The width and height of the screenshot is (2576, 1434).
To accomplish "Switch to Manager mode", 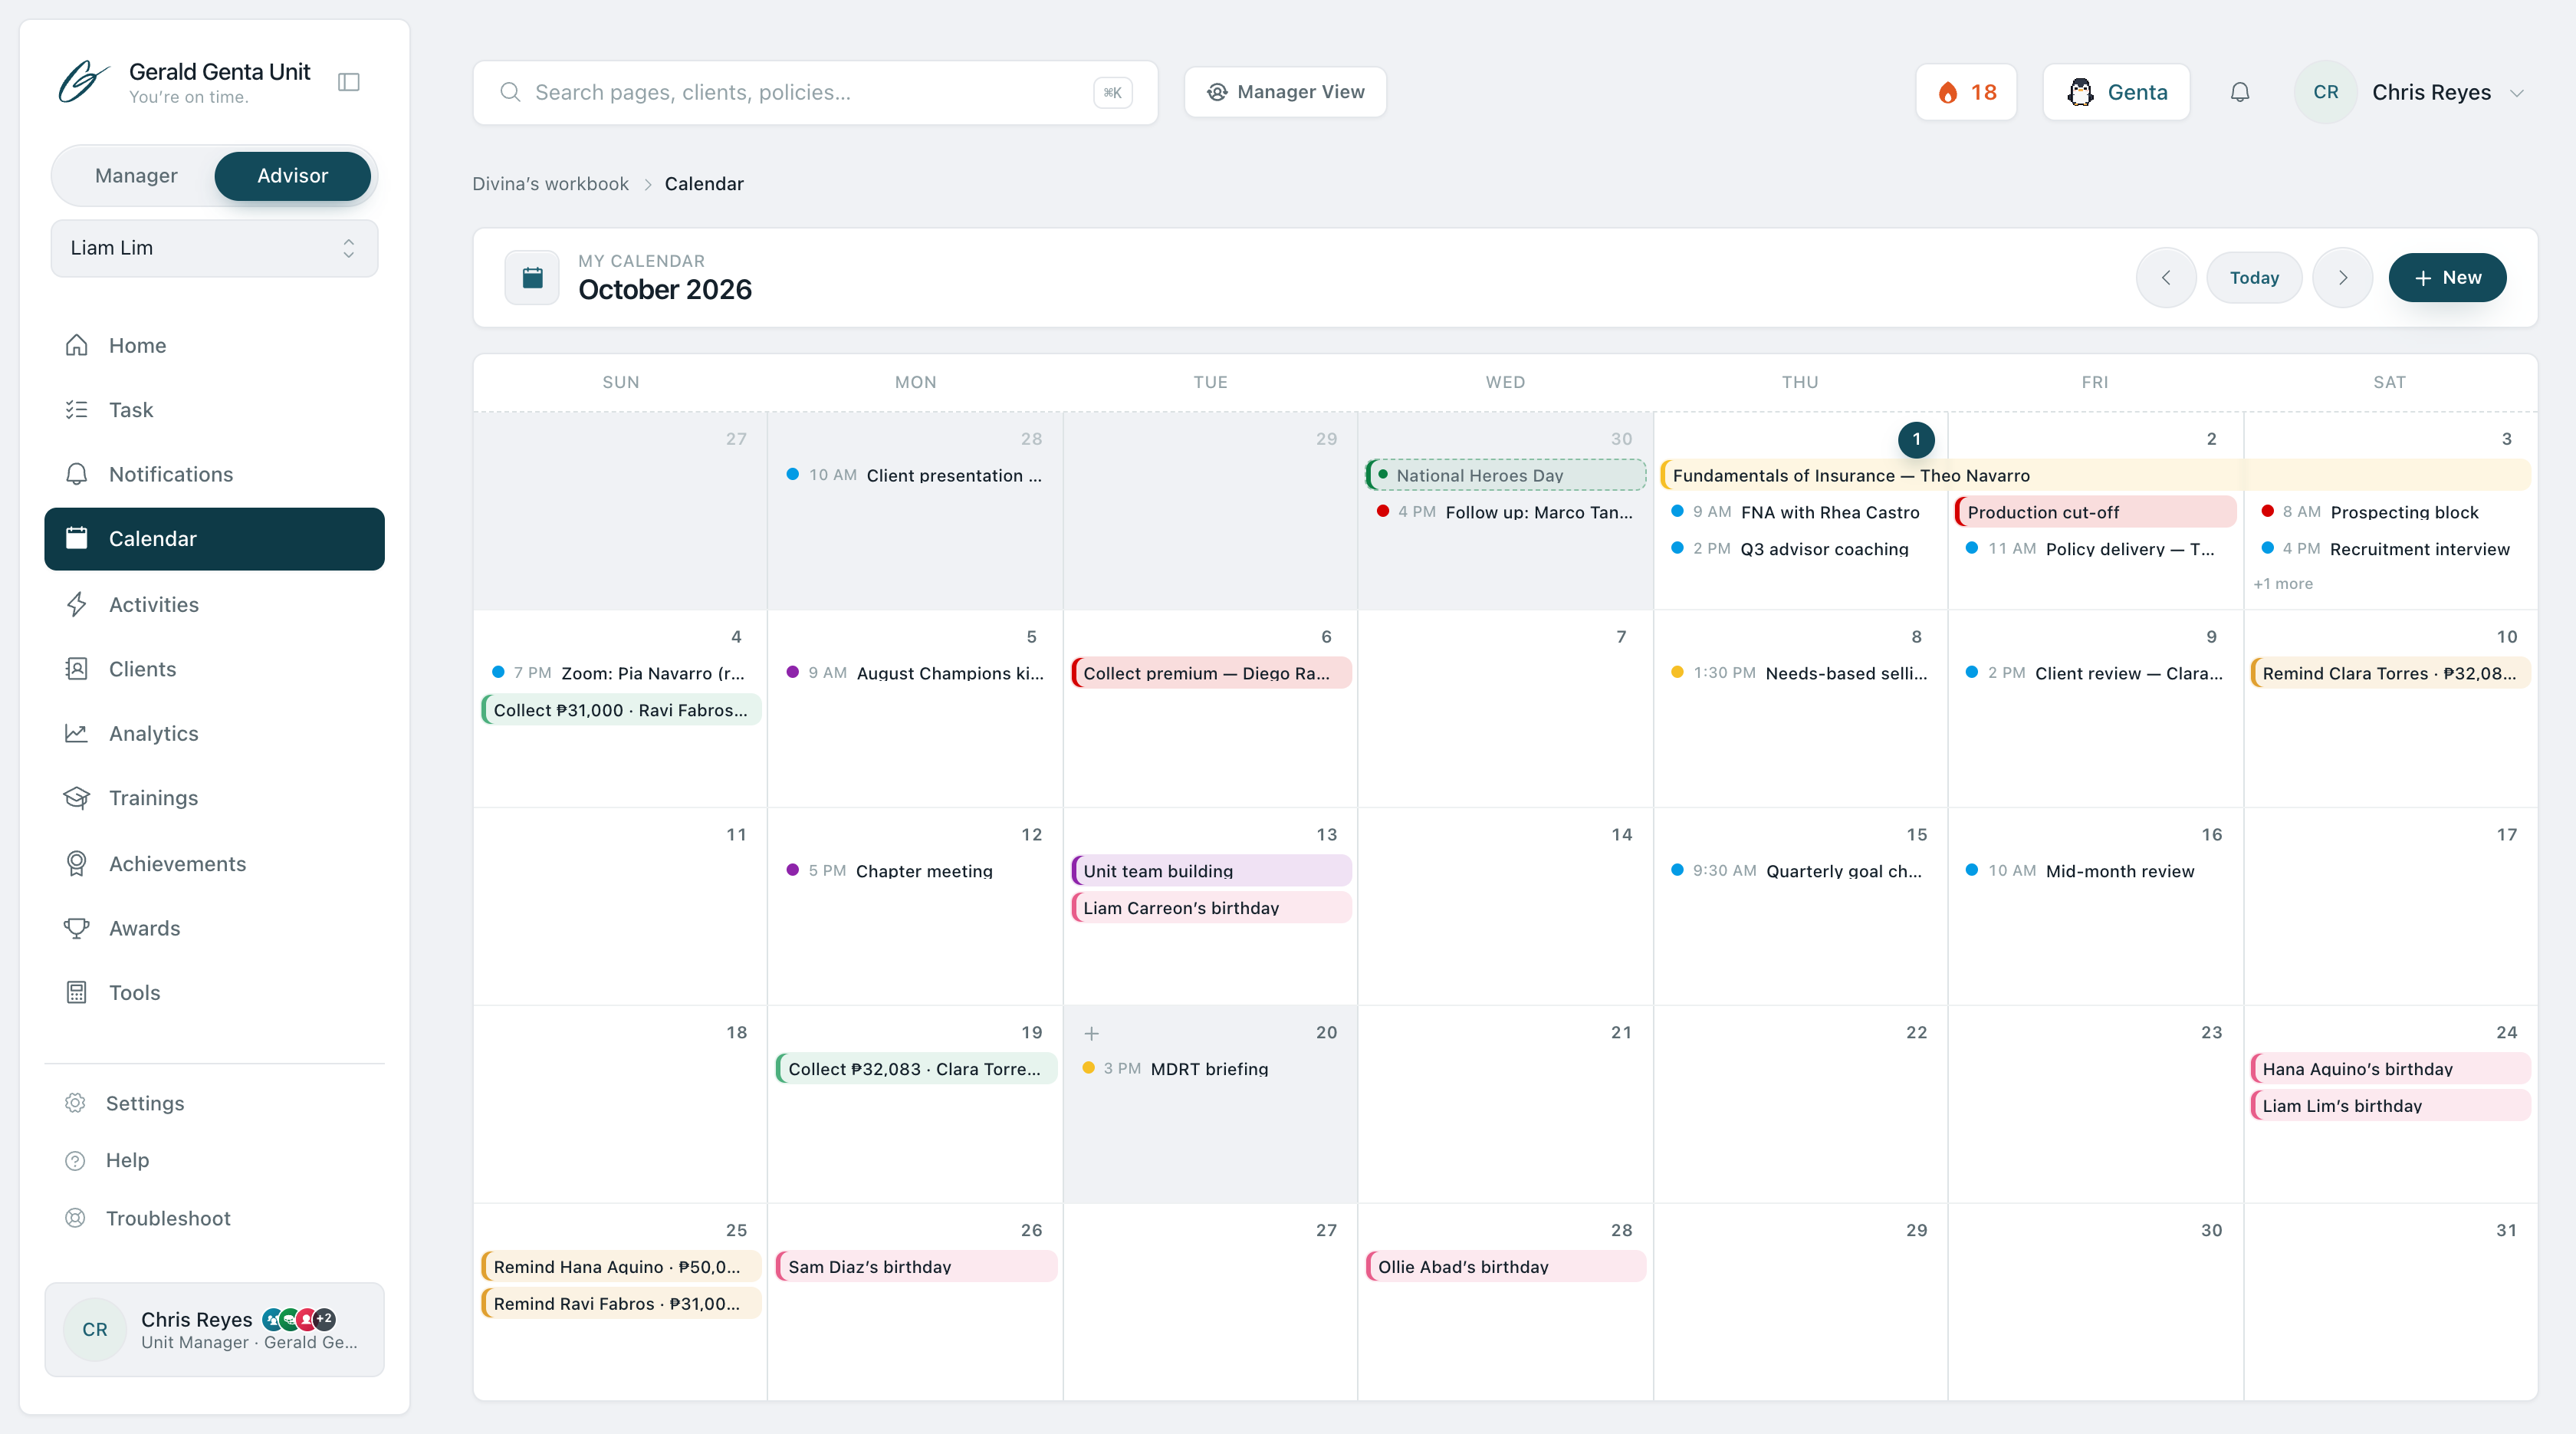I will pos(136,176).
